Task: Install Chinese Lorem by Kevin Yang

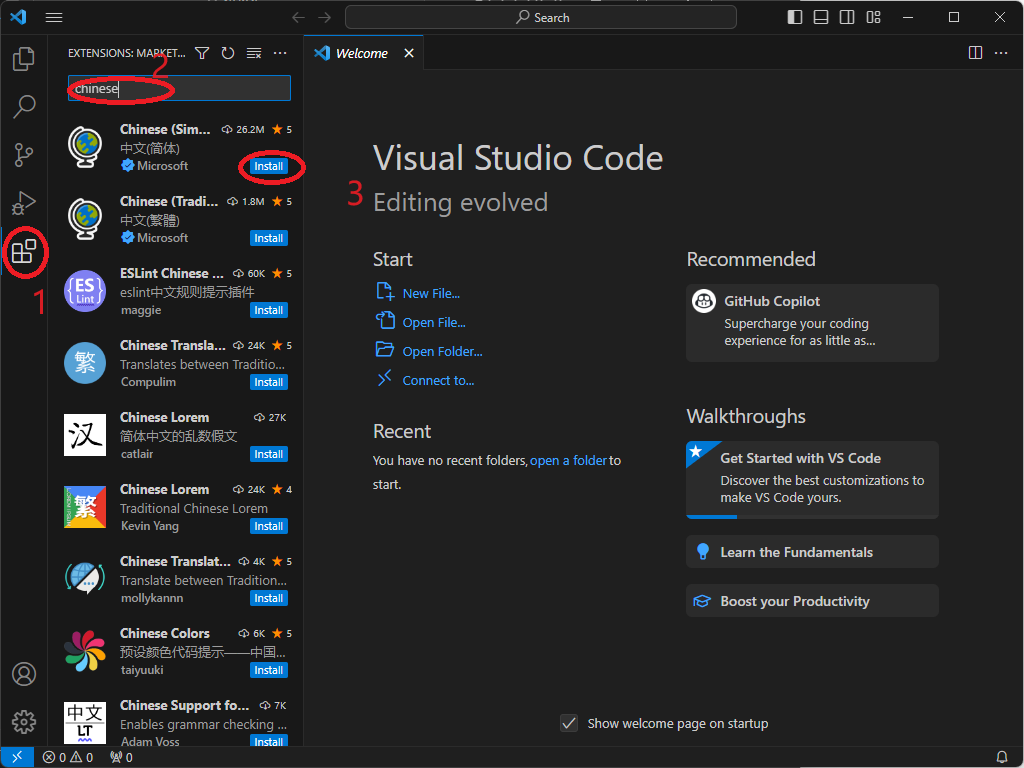Action: point(269,526)
